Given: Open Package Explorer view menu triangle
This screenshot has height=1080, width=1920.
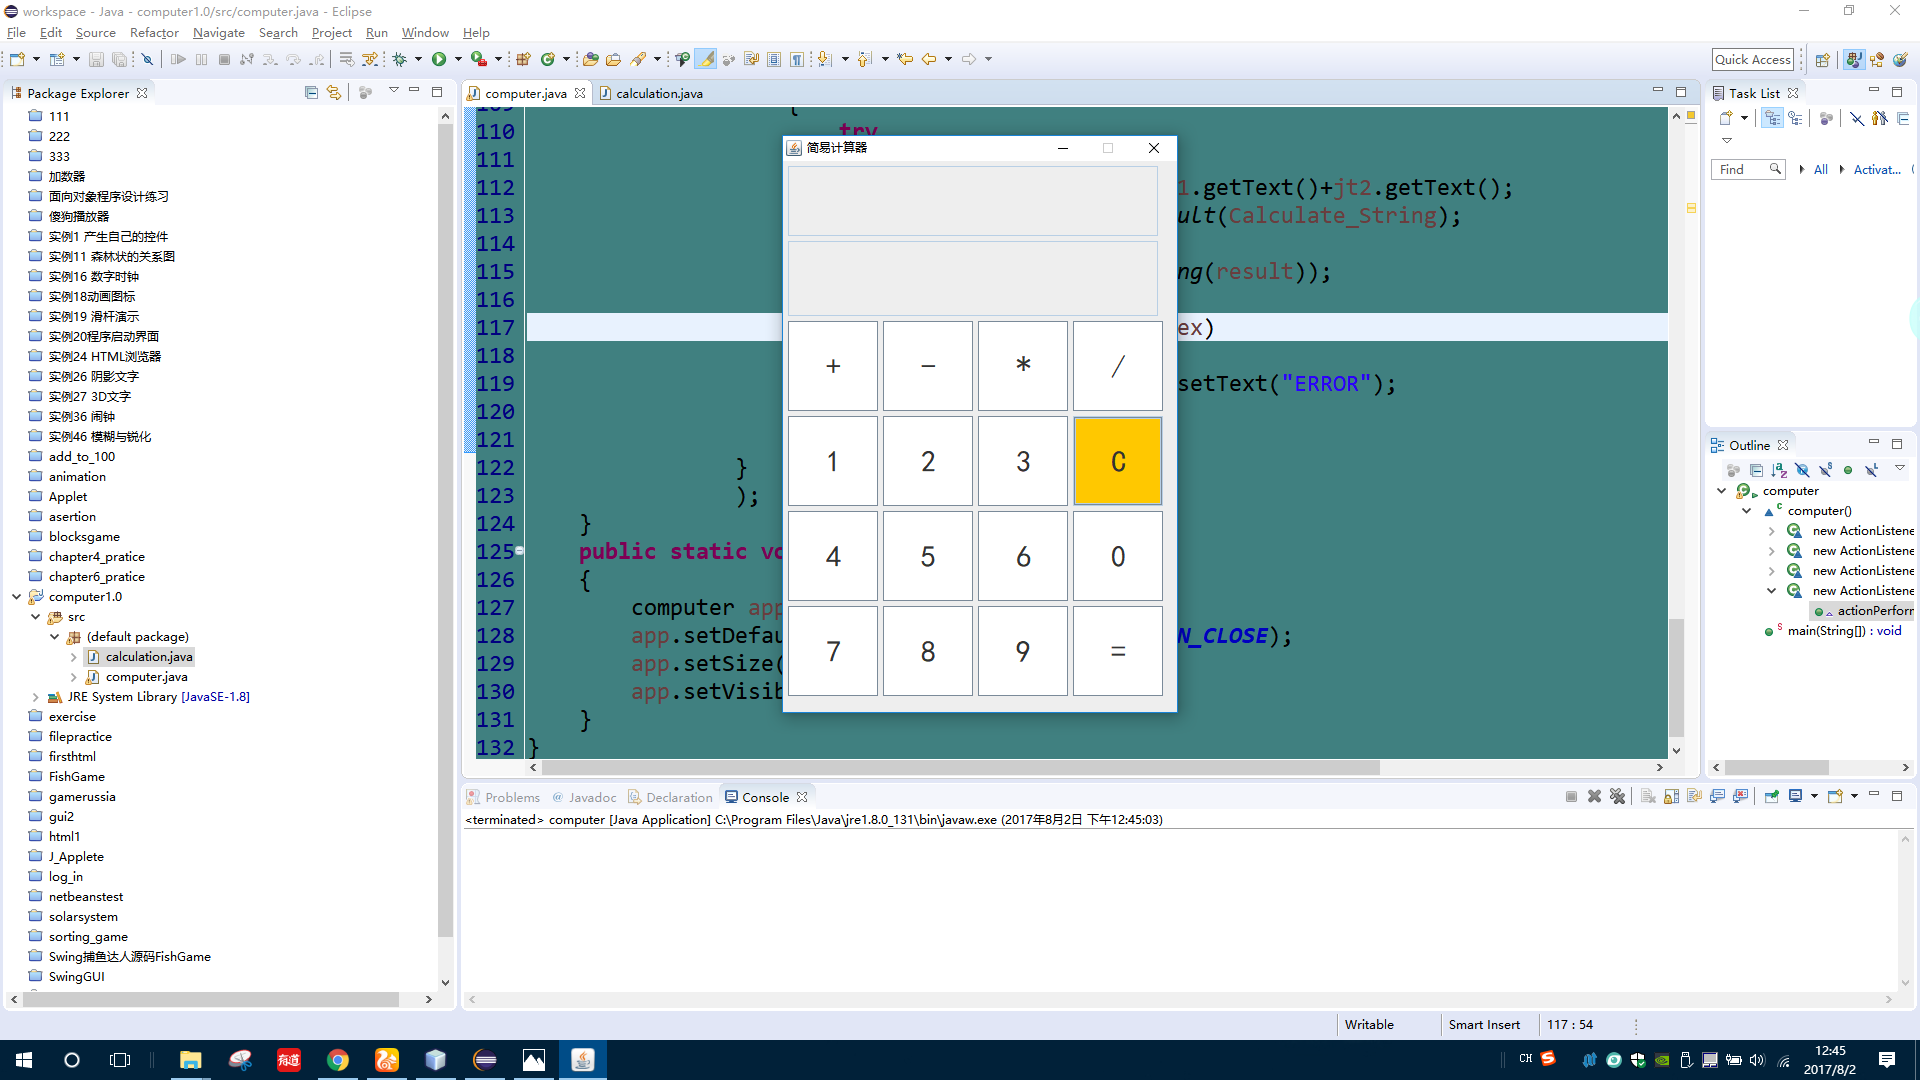Looking at the screenshot, I should pyautogui.click(x=393, y=91).
